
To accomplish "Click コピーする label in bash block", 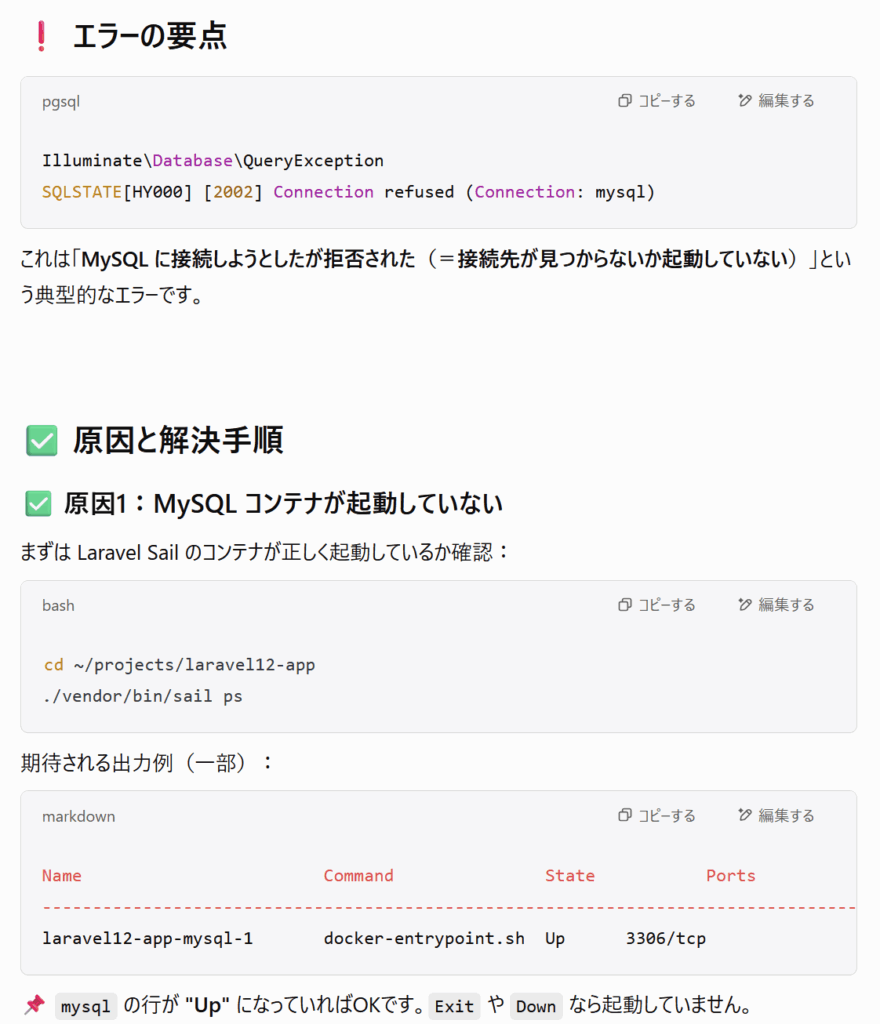I will coord(667,605).
